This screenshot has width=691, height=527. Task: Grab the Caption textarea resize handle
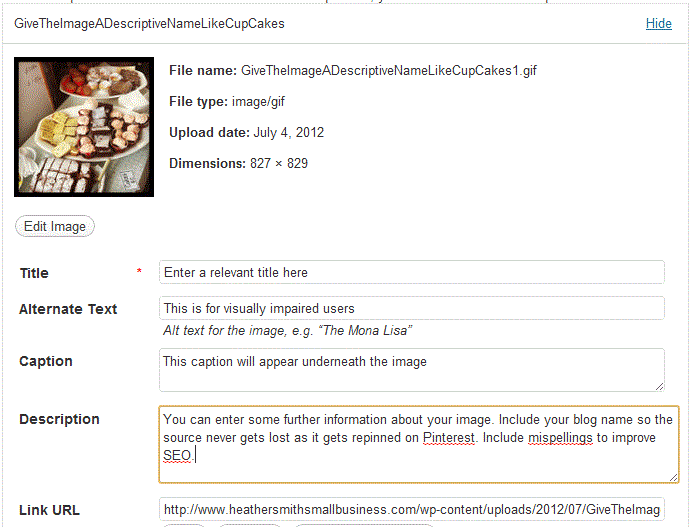(659, 386)
